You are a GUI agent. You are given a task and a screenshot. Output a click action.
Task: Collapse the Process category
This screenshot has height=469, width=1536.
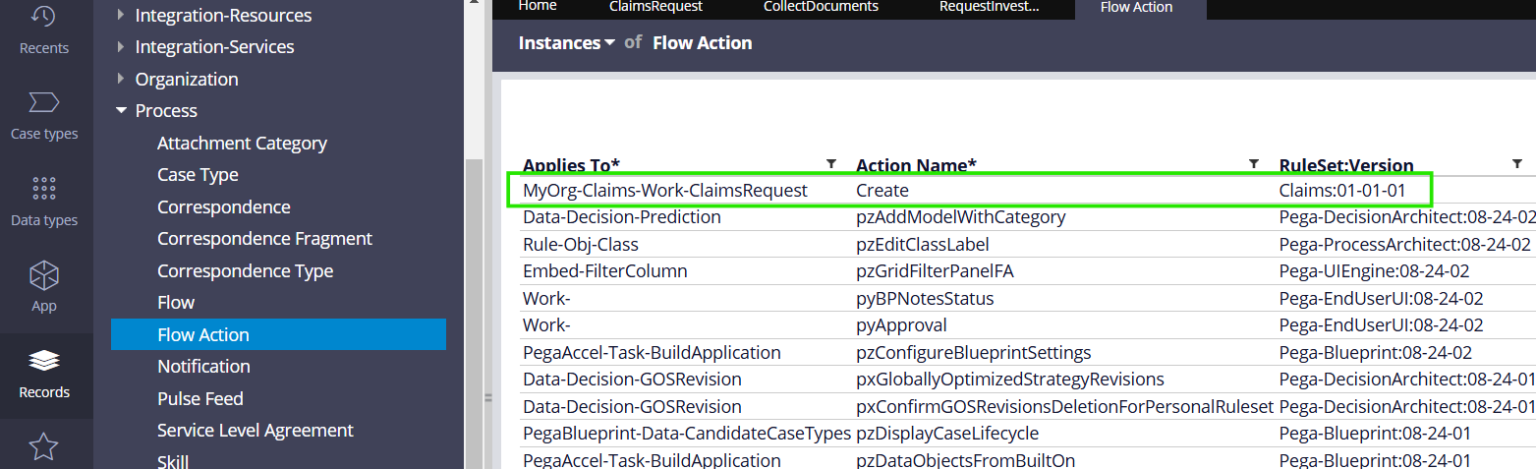click(121, 111)
